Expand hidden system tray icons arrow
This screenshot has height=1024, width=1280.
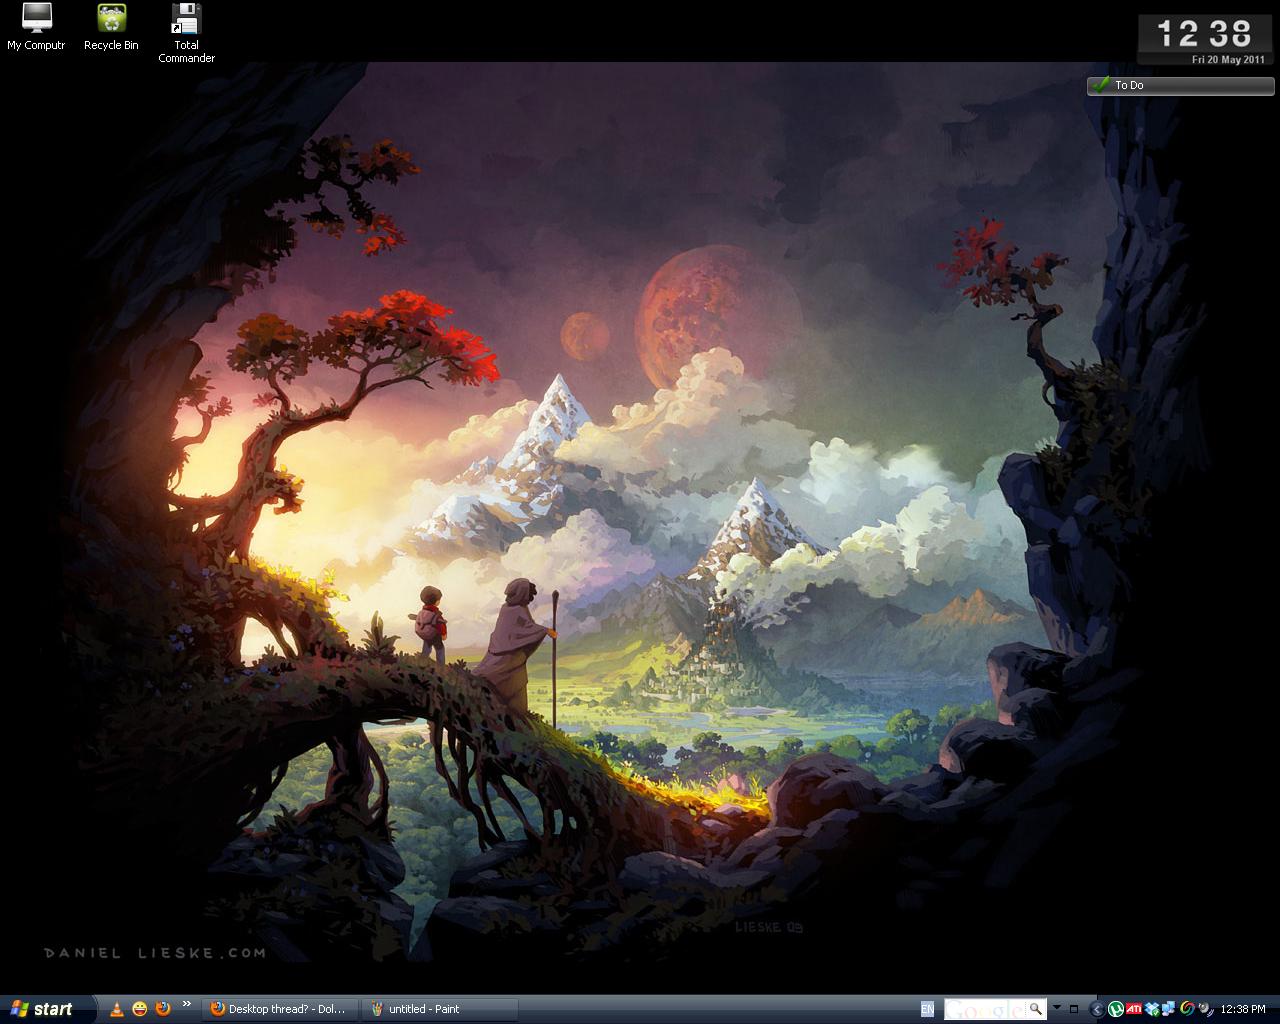[x=1097, y=1009]
